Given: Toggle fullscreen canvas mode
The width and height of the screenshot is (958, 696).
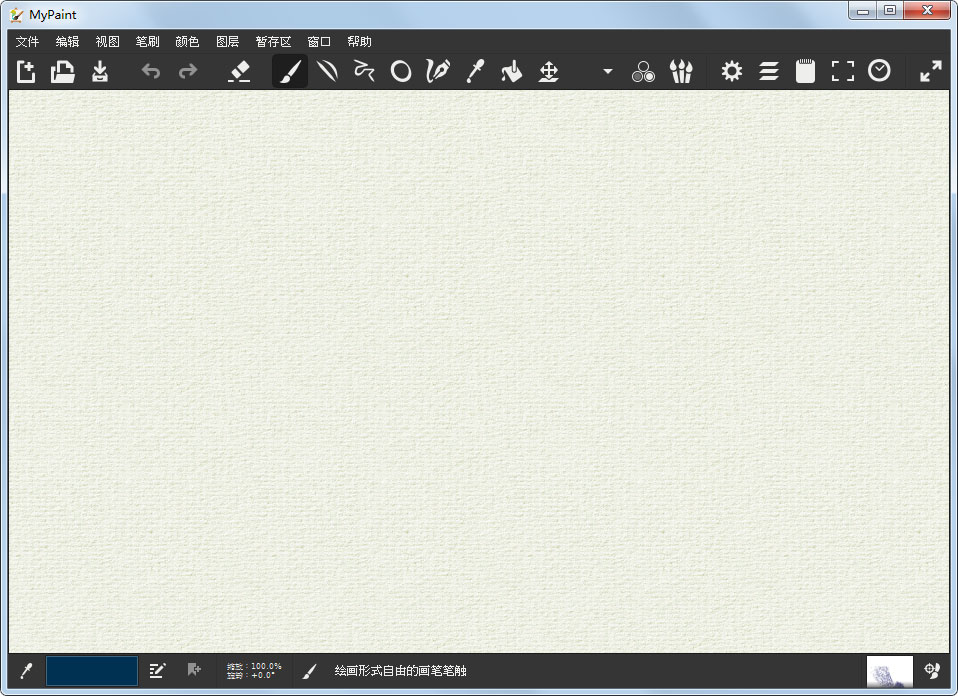Looking at the screenshot, I should click(x=842, y=71).
